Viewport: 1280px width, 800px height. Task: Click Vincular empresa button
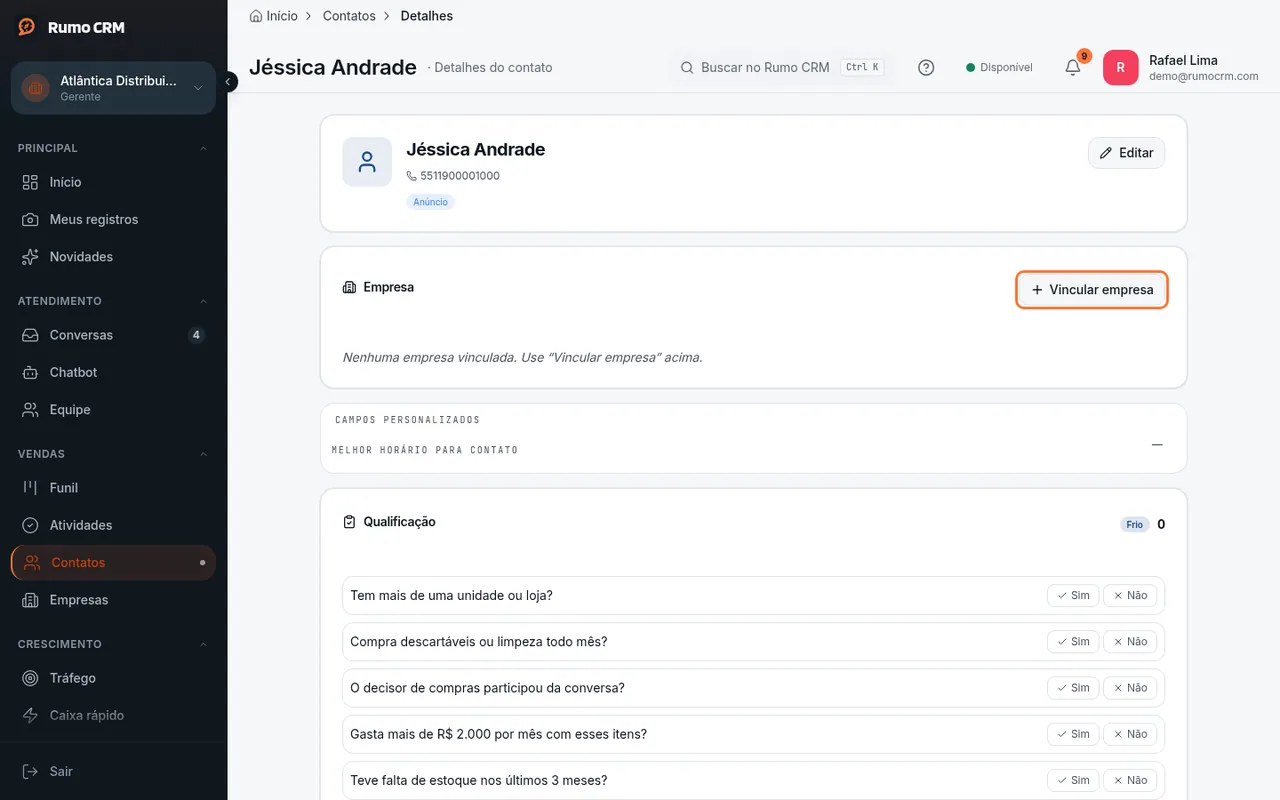[x=1092, y=290]
